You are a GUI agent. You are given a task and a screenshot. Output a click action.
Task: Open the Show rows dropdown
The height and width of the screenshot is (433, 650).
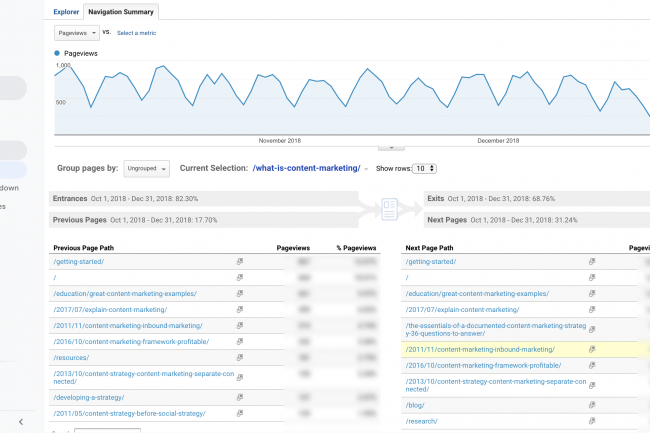(425, 168)
